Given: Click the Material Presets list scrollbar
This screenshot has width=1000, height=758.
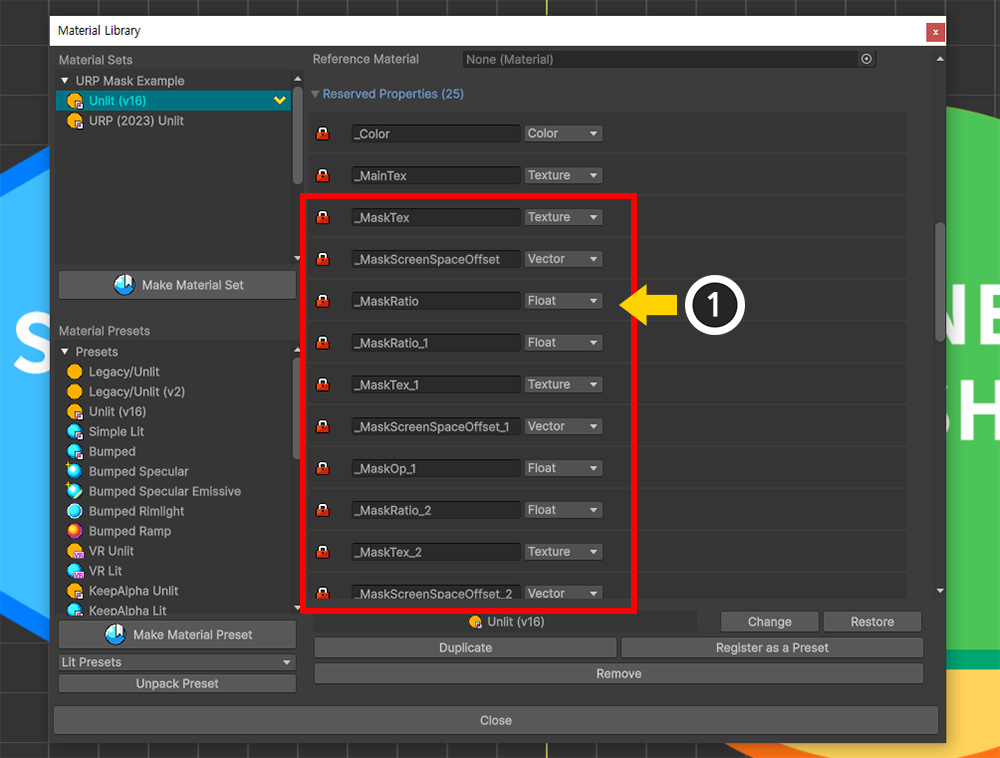Looking at the screenshot, I should click(296, 407).
